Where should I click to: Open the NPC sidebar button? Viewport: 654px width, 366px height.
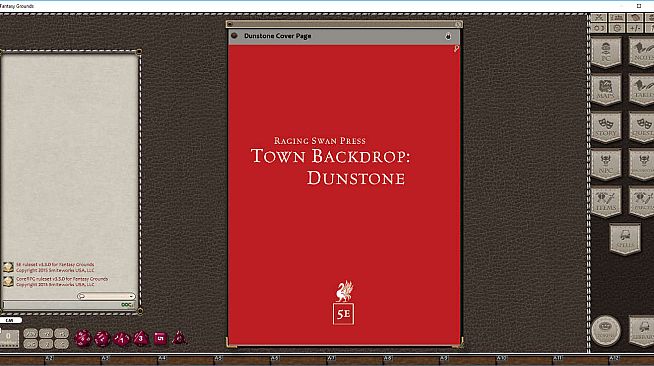(x=606, y=164)
